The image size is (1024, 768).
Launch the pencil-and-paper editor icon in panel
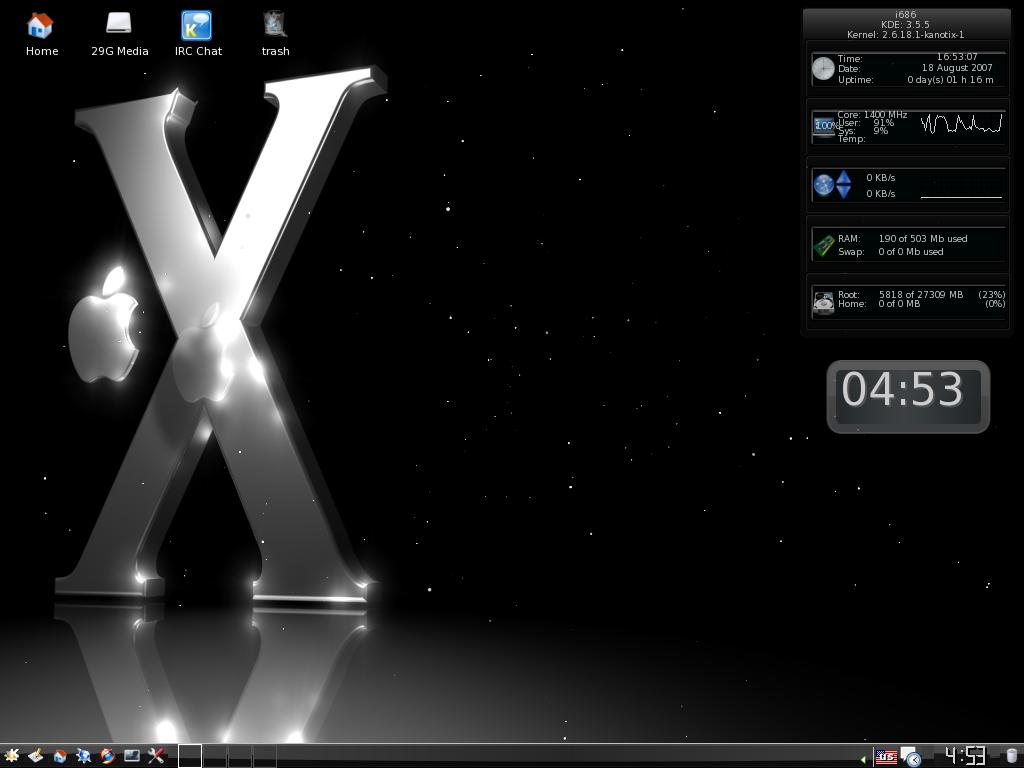click(36, 756)
